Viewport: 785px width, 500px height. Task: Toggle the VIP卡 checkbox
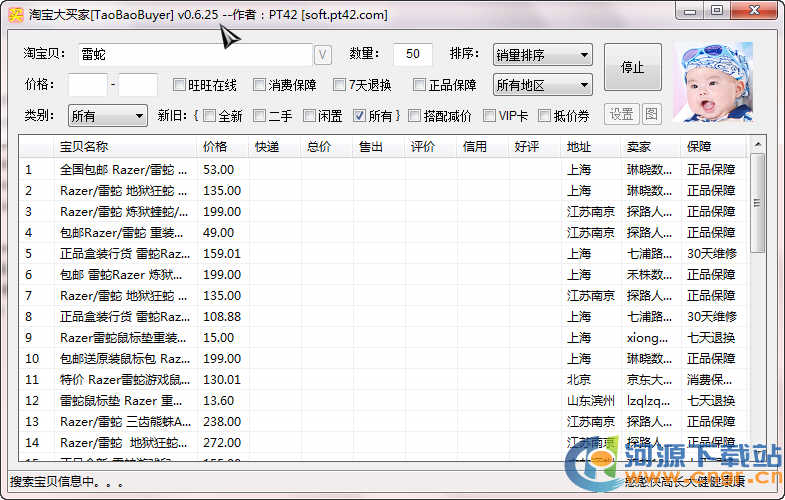click(490, 116)
